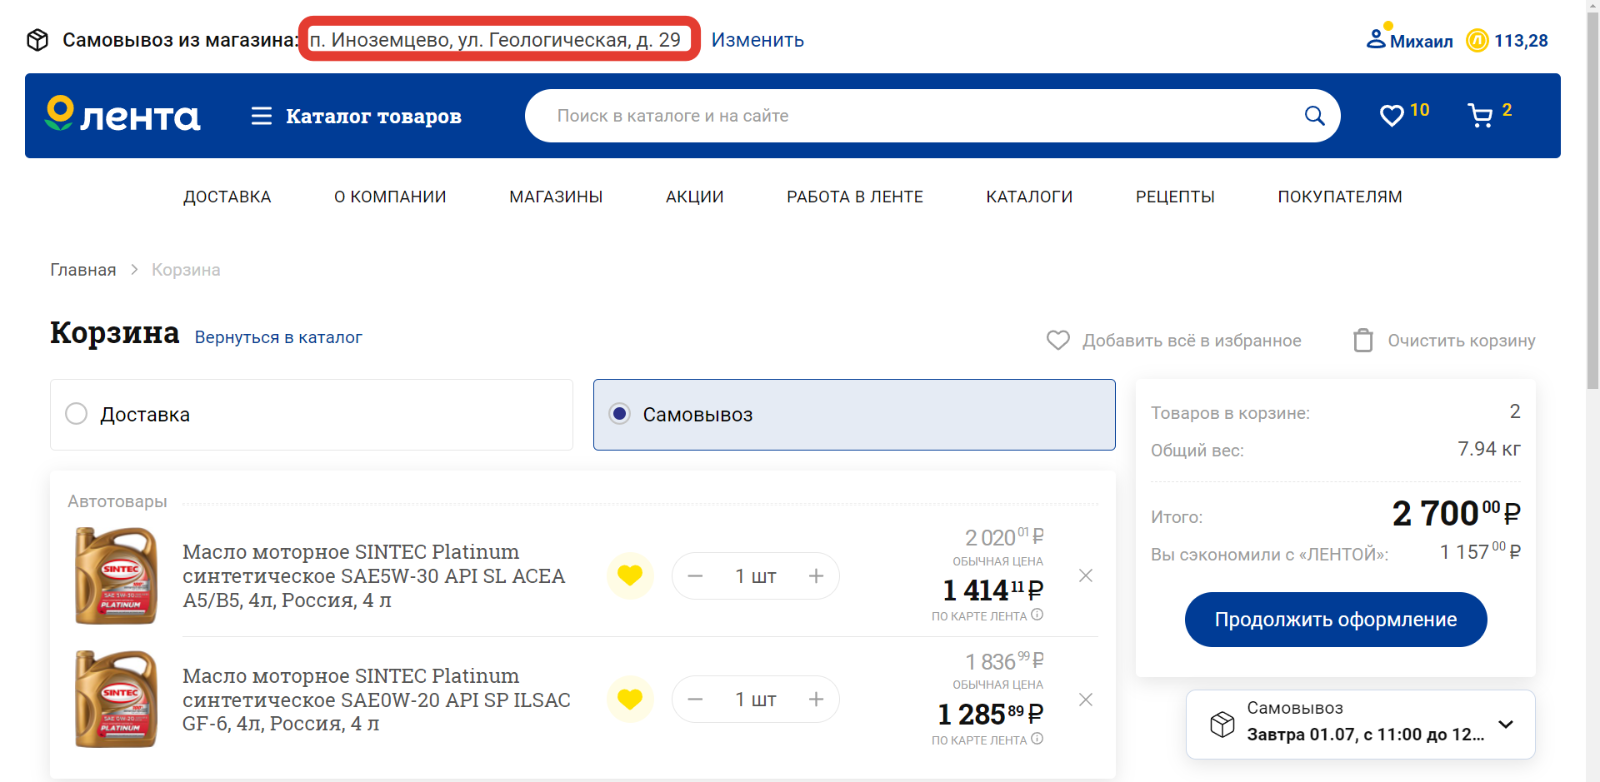Viewport: 1600px width, 782px height.
Task: Go to Лента home via logo
Action: [x=122, y=115]
